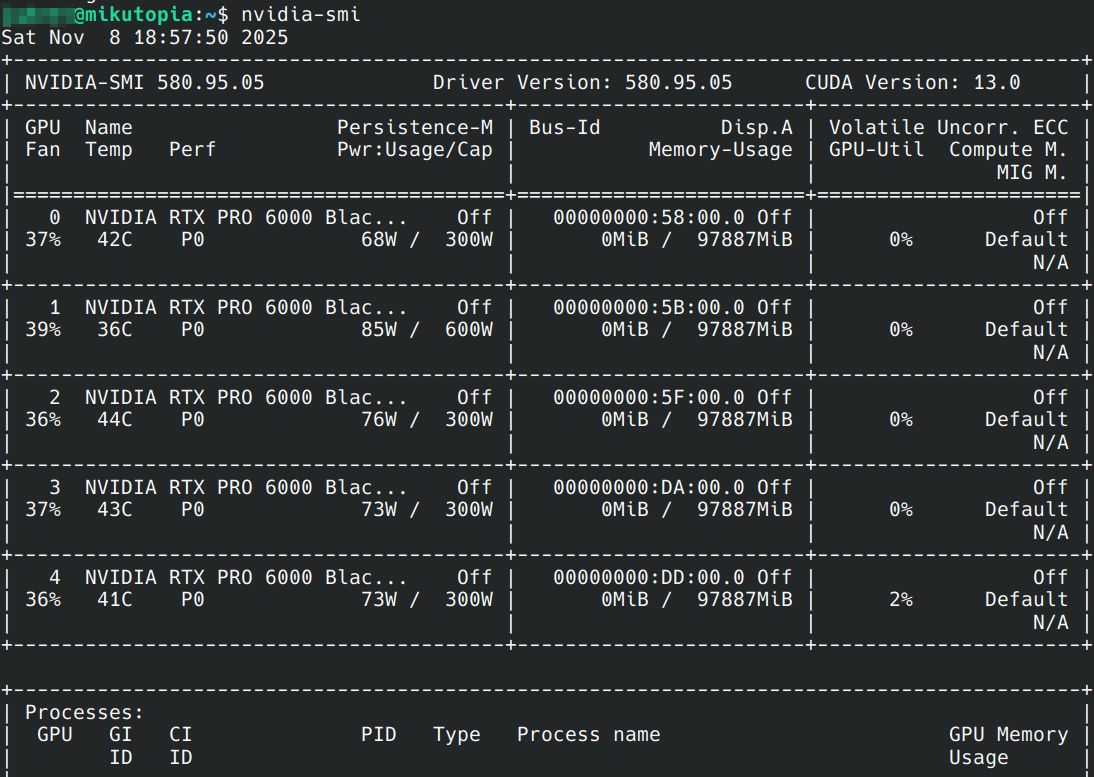
Task: Click the Bus-Id column header
Action: tap(564, 128)
